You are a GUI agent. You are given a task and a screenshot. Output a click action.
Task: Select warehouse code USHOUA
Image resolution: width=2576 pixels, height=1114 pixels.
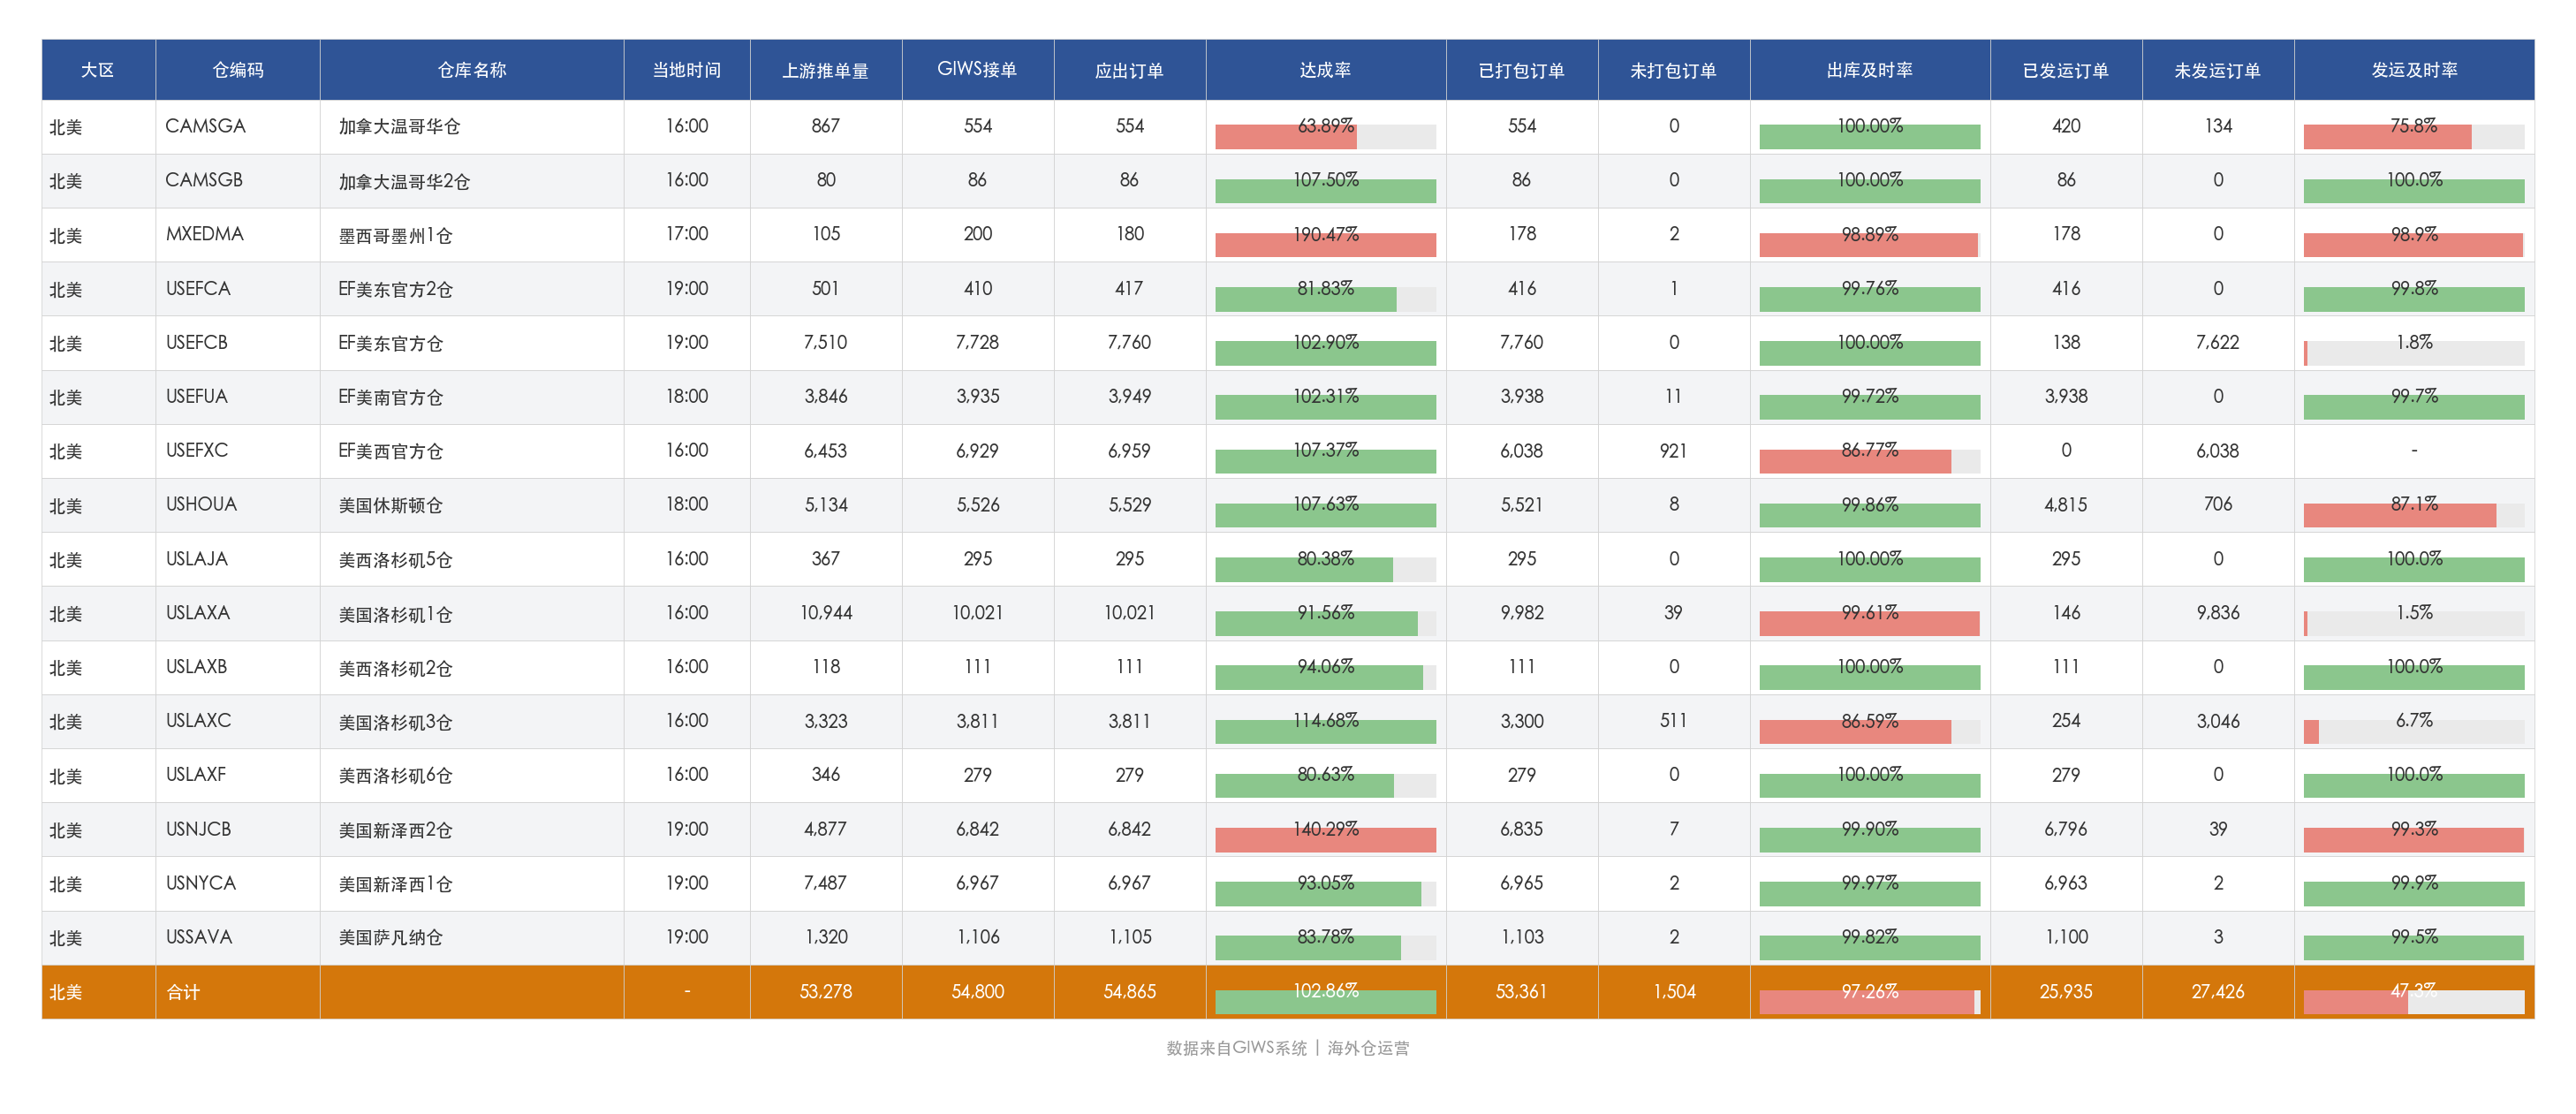coord(202,504)
